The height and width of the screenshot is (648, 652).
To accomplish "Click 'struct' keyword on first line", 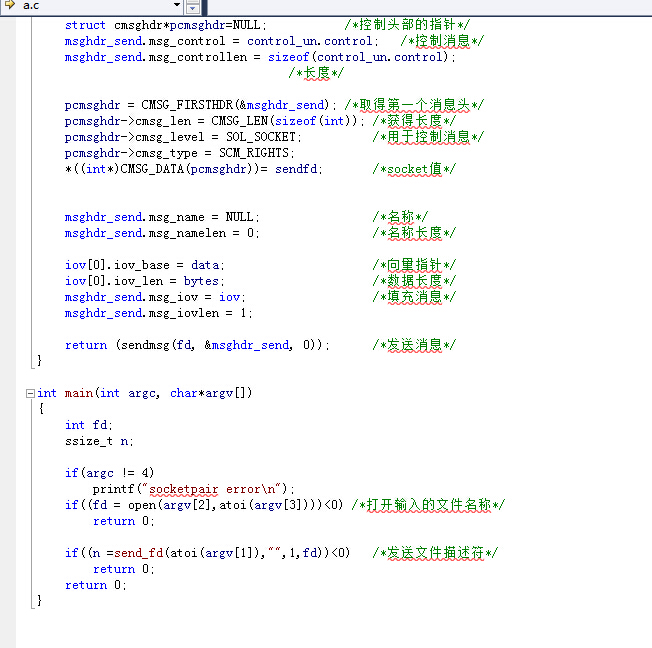I will (x=85, y=25).
